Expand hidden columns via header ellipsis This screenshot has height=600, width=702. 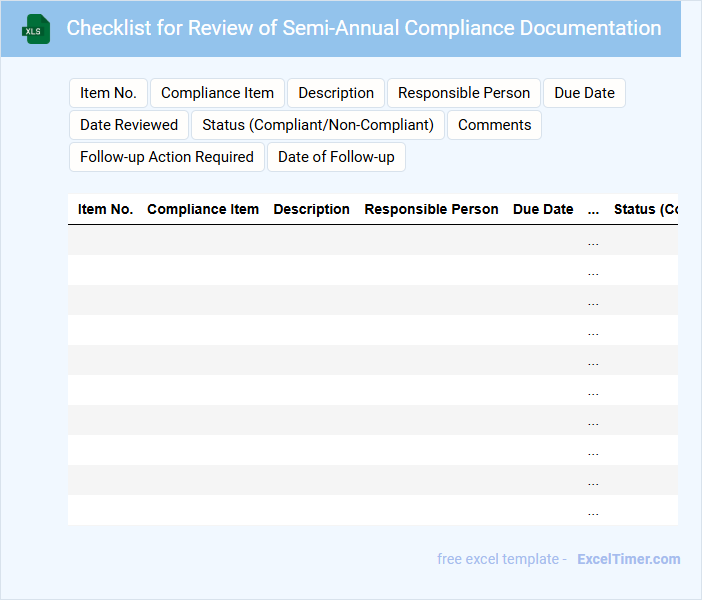[x=593, y=210]
